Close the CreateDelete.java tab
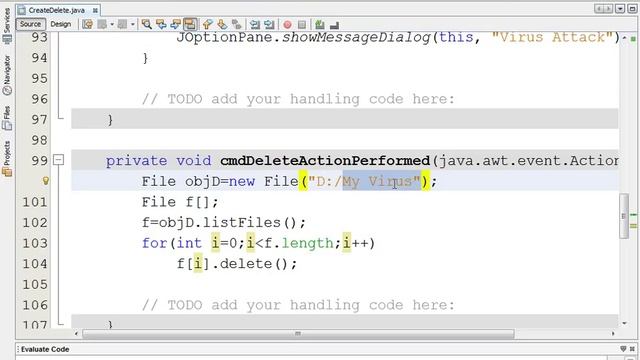Screen dimensions: 640x360 tap(95, 10)
